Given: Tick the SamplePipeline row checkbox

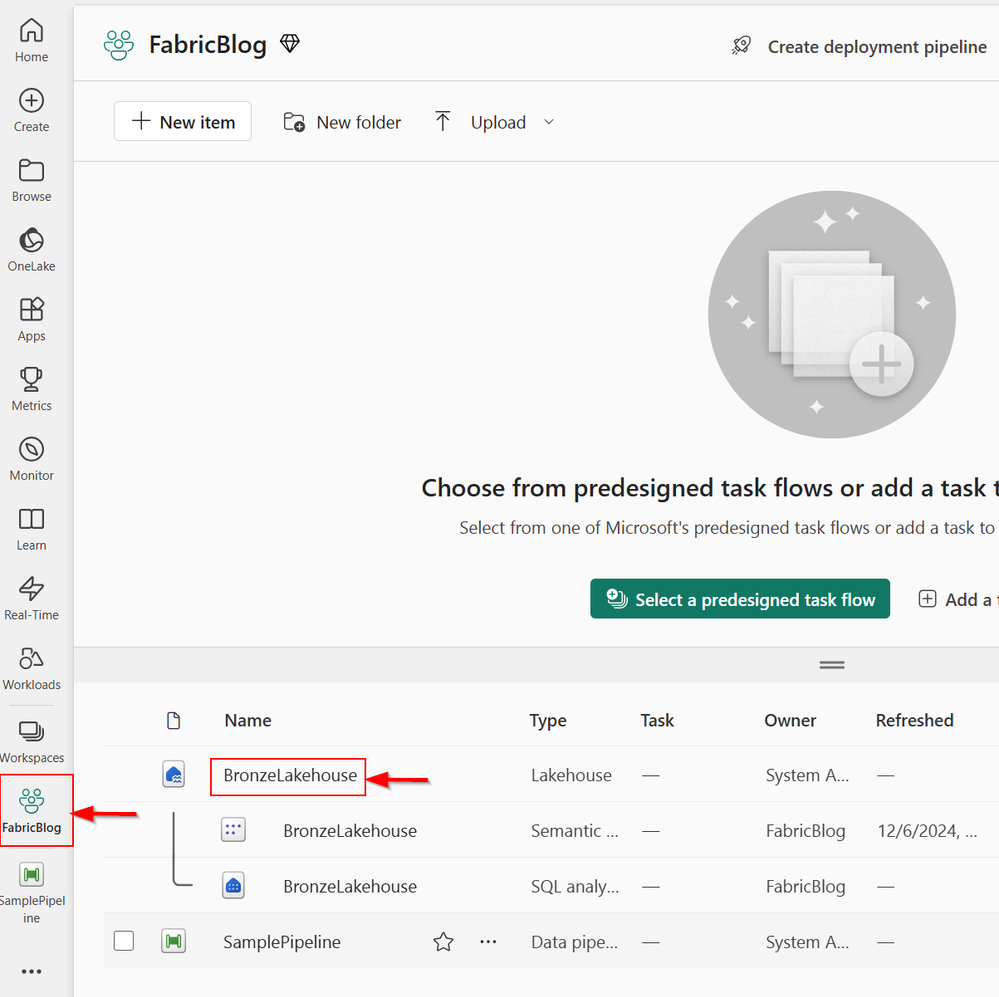Looking at the screenshot, I should [124, 941].
